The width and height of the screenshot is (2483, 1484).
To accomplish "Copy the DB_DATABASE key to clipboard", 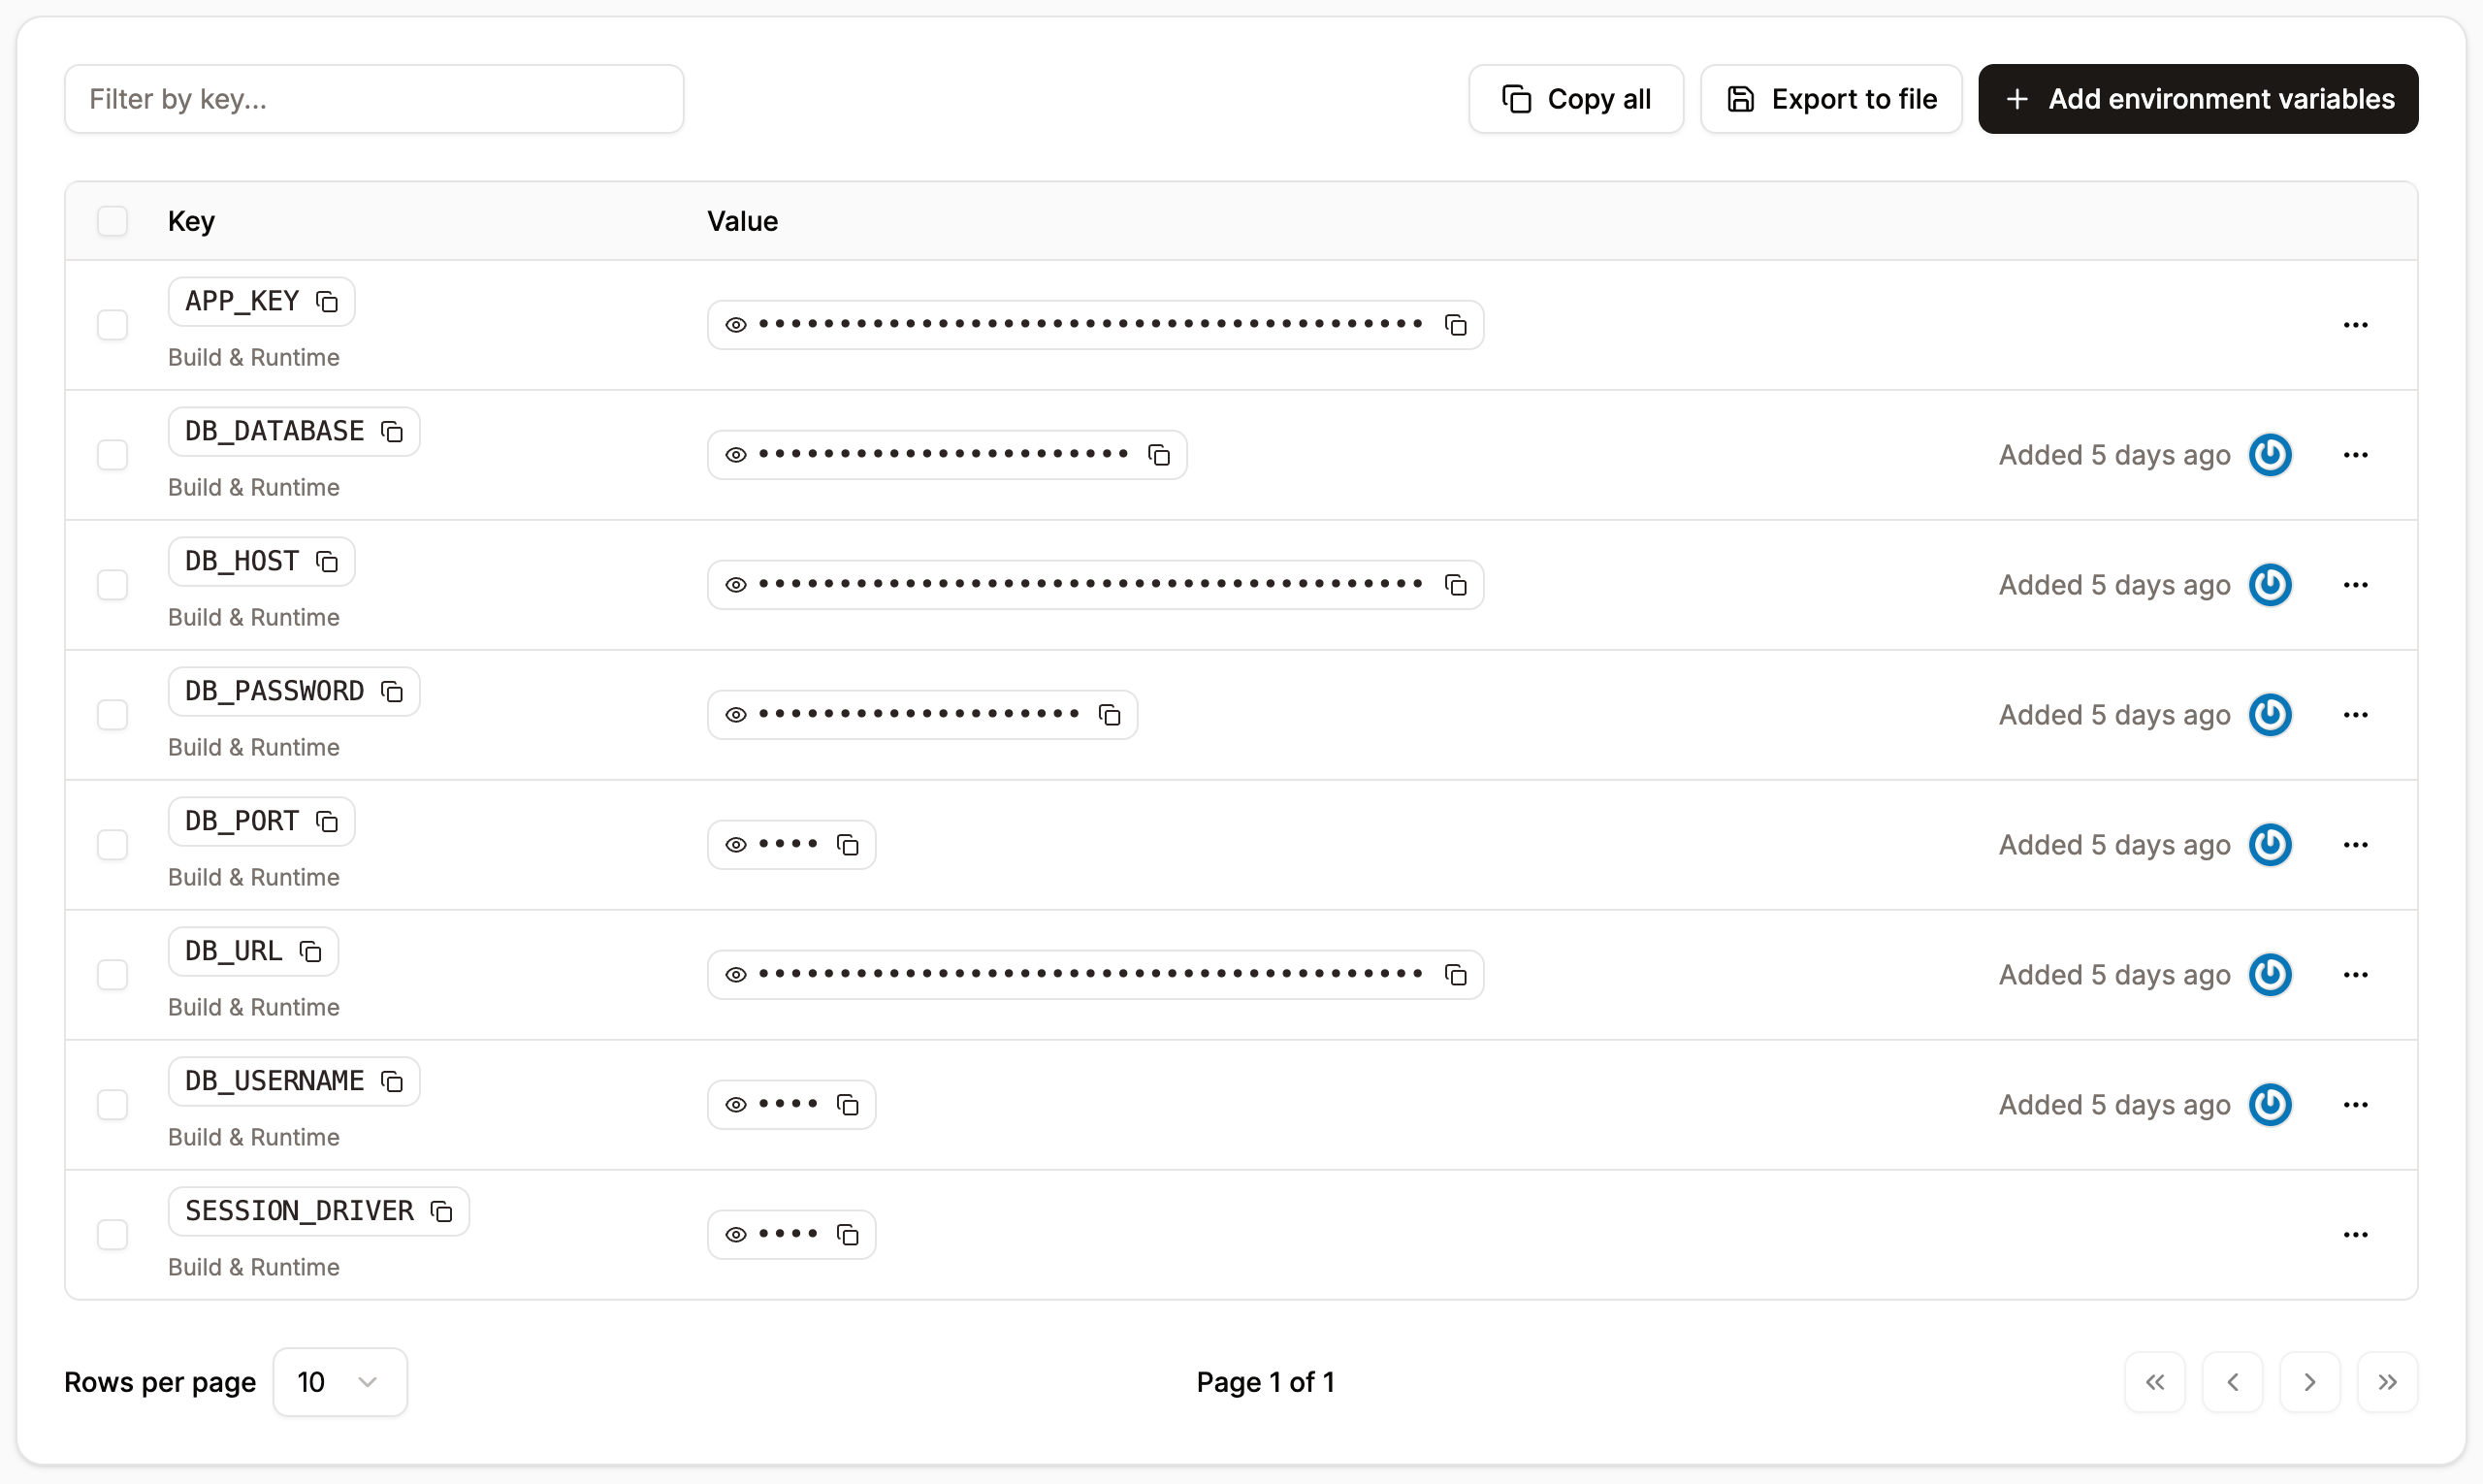I will click(392, 431).
